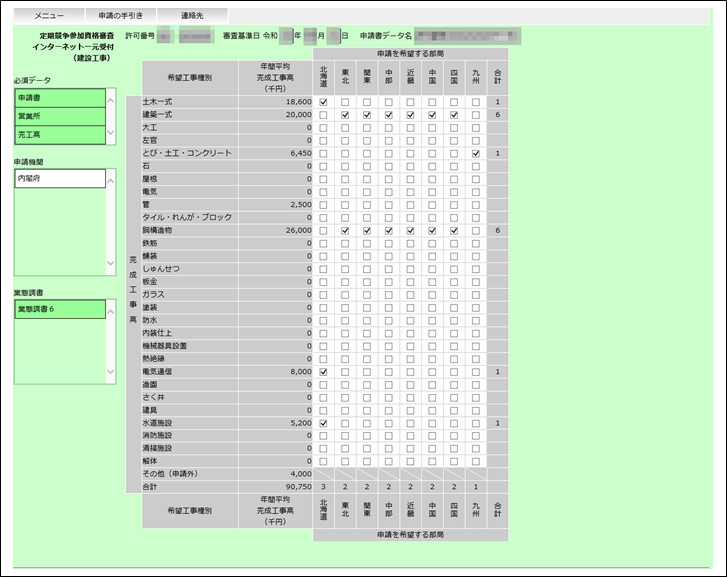Select 内閣府 in the 申請機関 list

(60, 178)
